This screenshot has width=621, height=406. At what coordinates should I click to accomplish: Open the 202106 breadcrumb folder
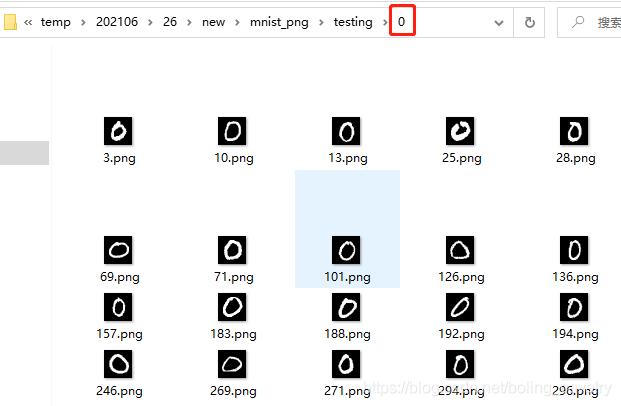117,21
